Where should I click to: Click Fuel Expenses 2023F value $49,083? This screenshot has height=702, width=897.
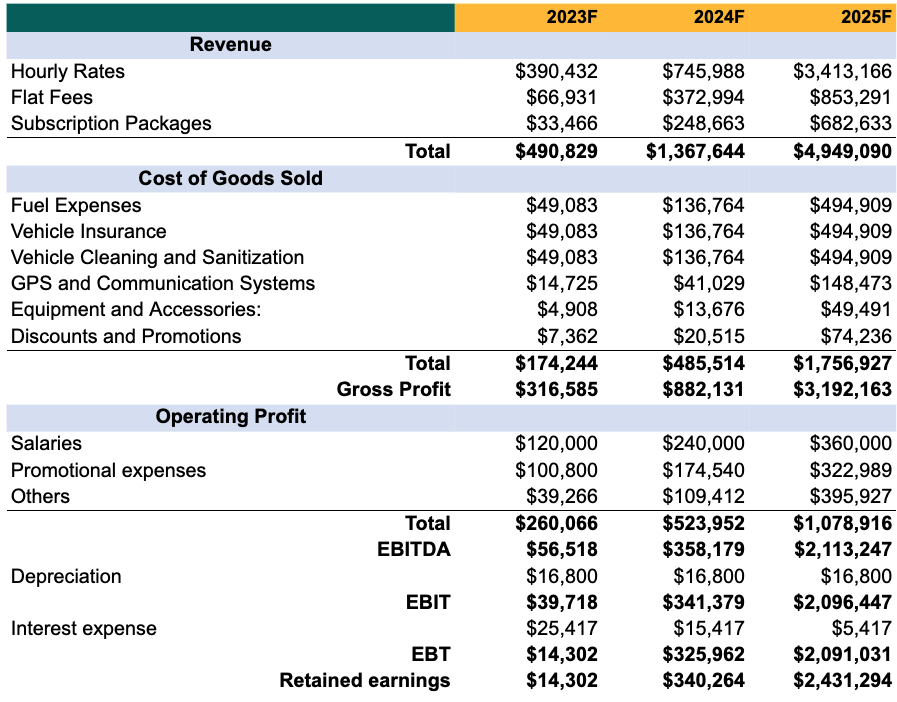point(562,205)
